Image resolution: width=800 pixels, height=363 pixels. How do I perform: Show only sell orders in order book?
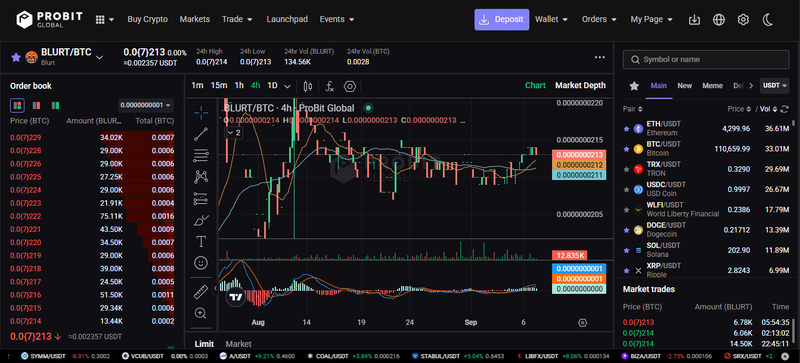(x=36, y=106)
